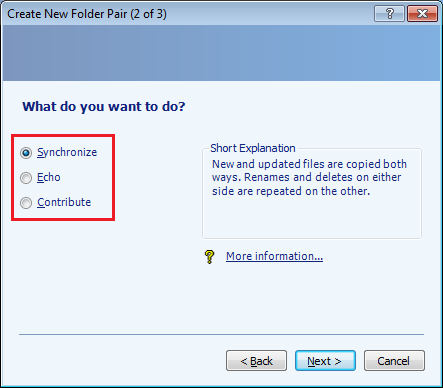Click the dialog title bar text
The height and width of the screenshot is (388, 443).
[87, 14]
